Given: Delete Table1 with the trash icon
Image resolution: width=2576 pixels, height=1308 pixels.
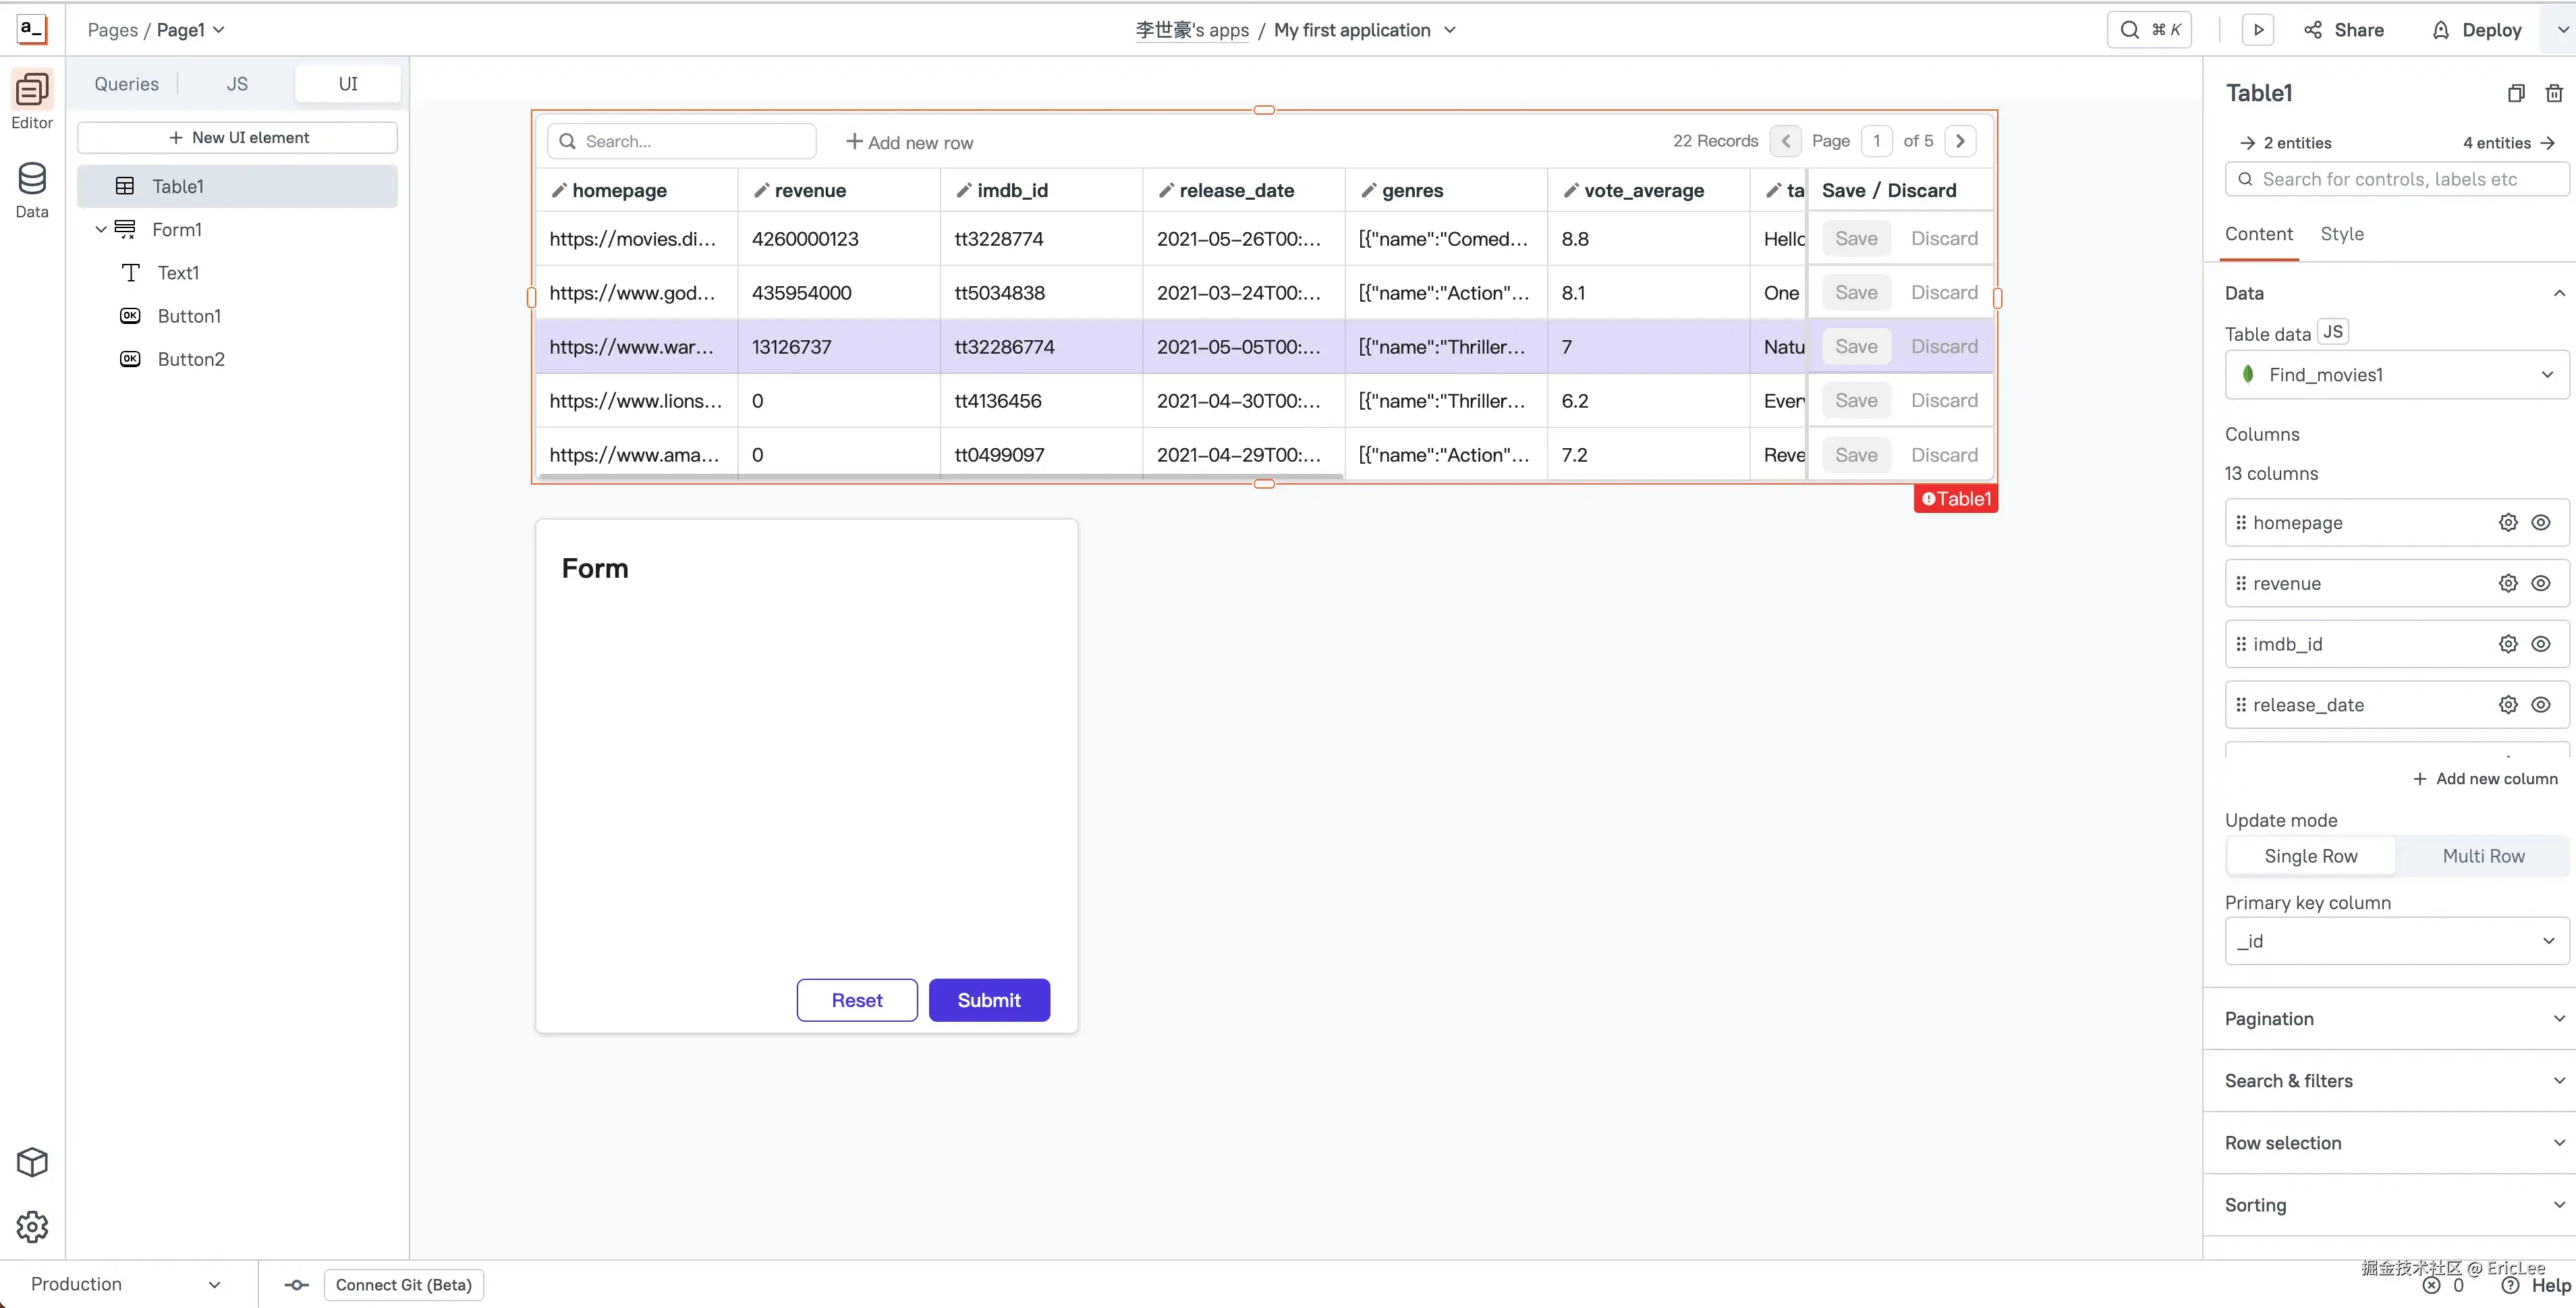Looking at the screenshot, I should (x=2553, y=93).
